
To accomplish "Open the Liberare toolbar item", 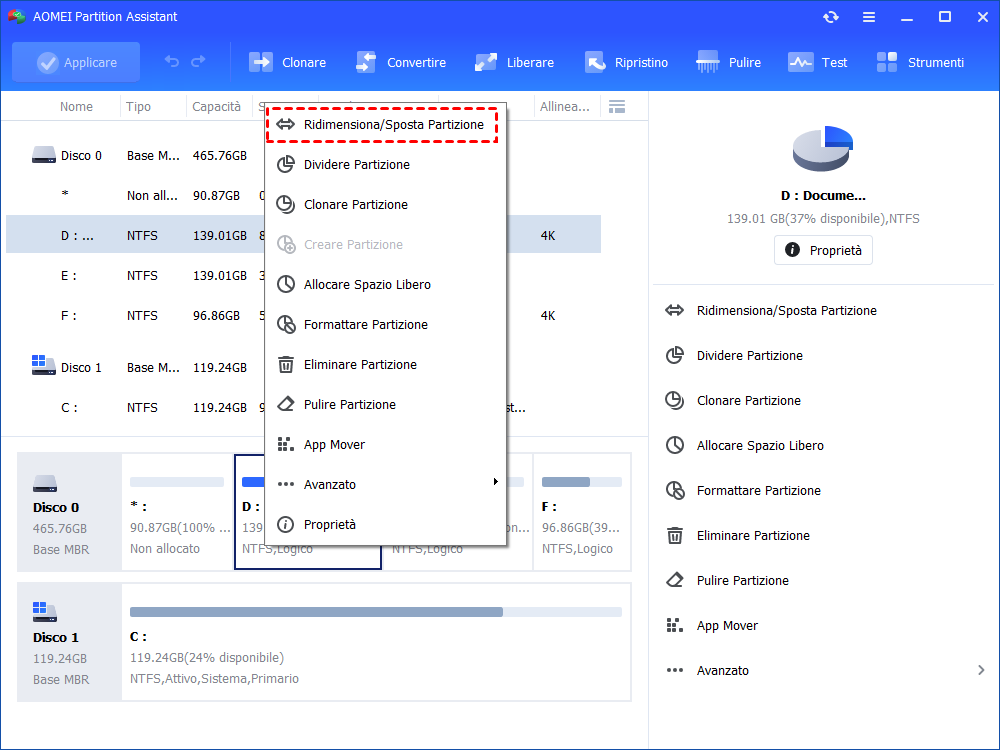I will [x=514, y=62].
